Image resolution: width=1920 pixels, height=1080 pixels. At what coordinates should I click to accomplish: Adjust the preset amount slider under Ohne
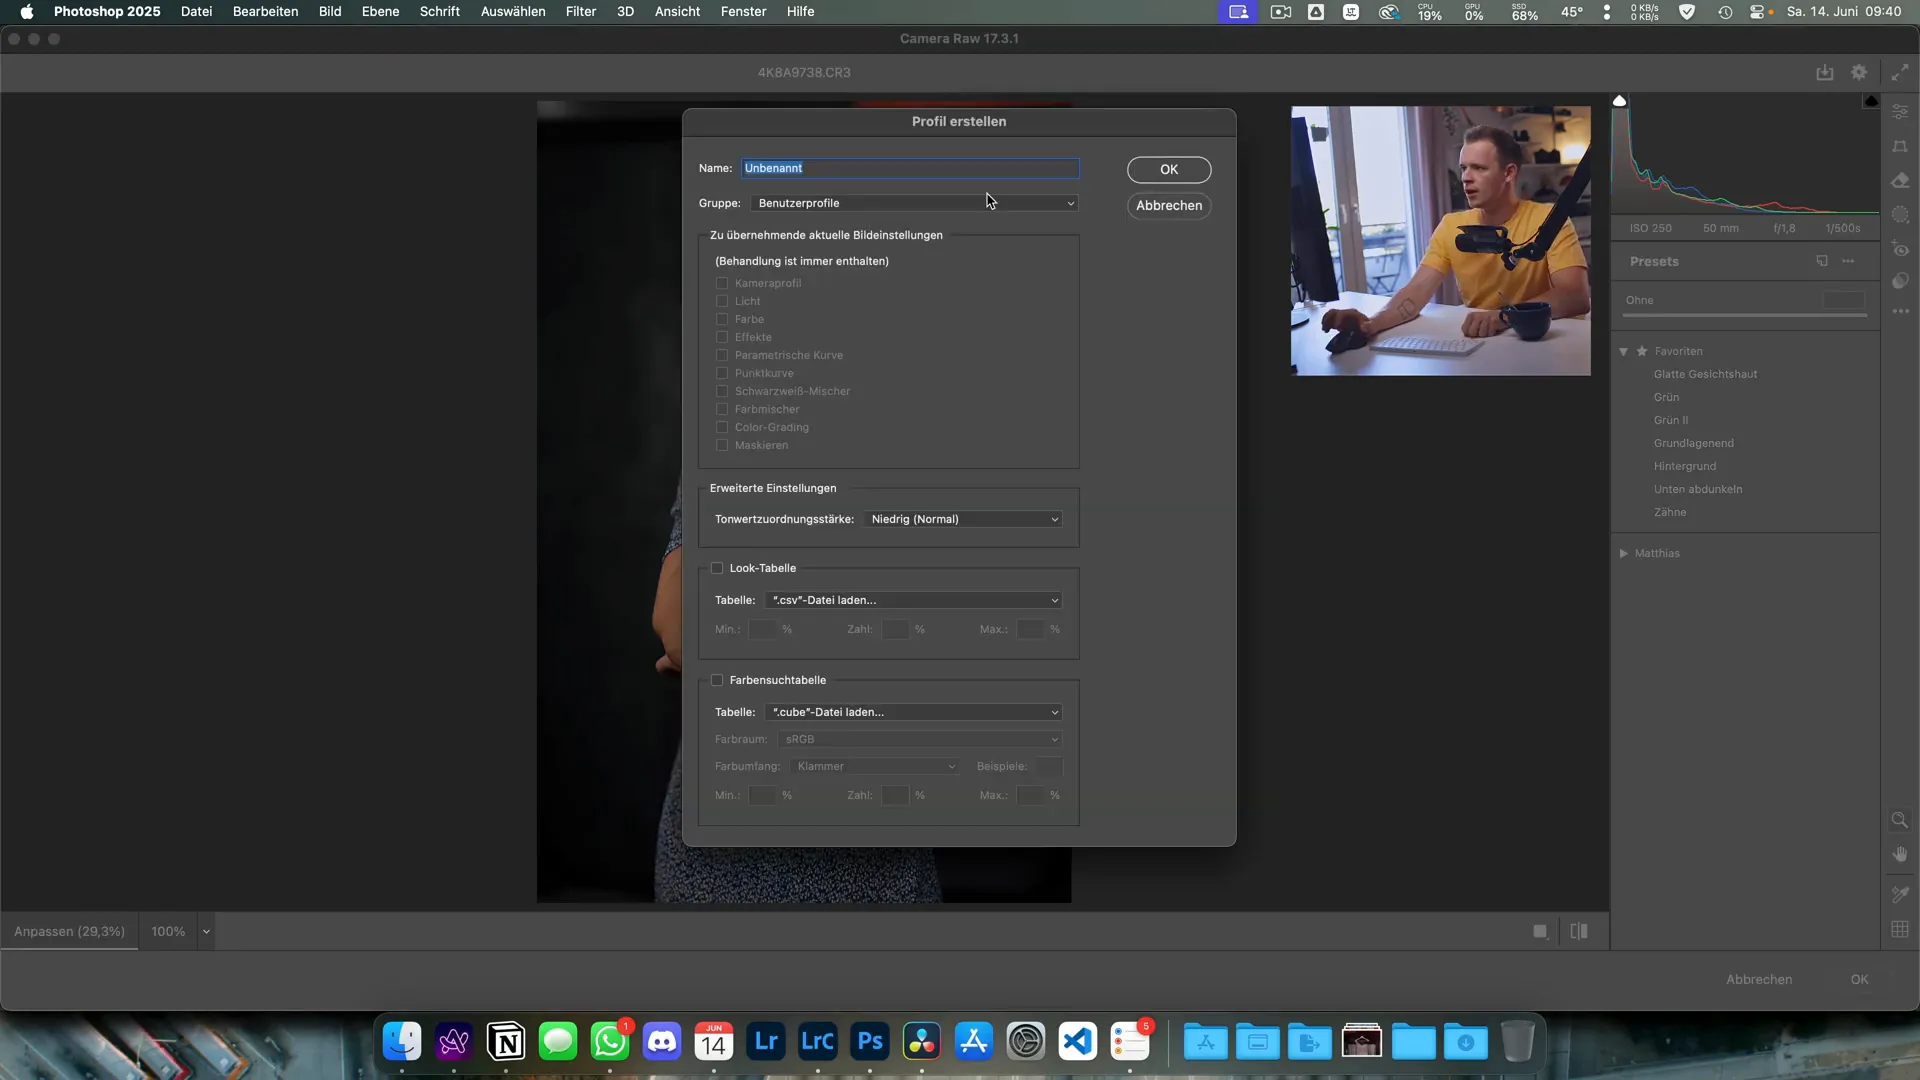(1745, 313)
